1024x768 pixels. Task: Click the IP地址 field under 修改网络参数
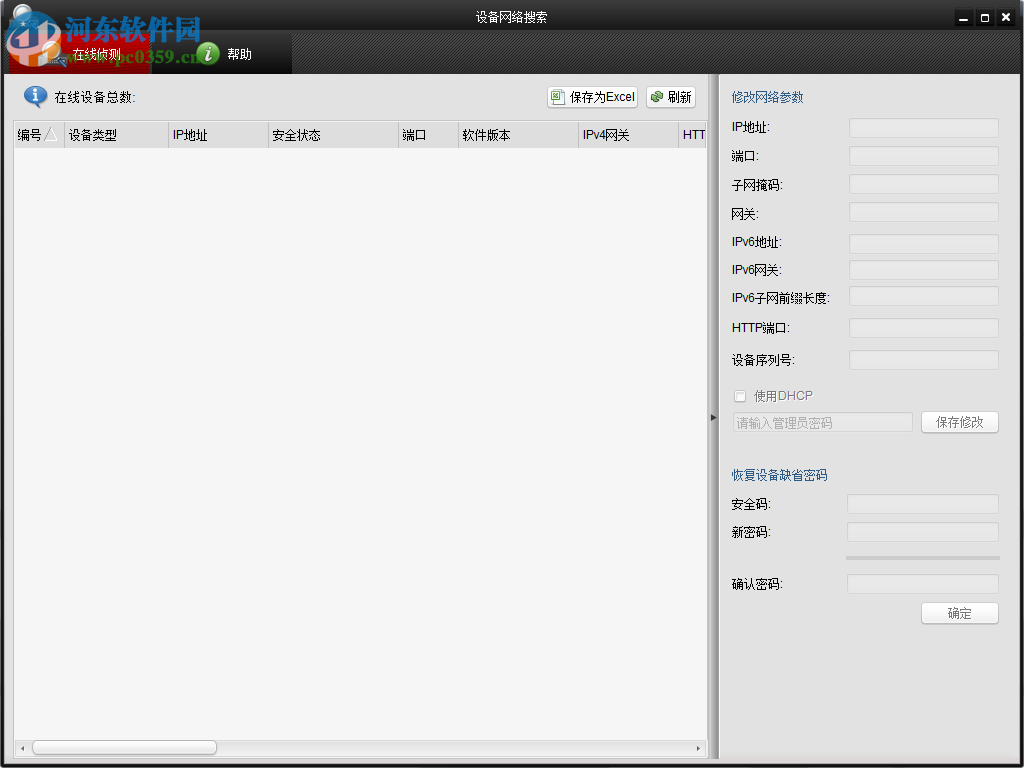[x=922, y=127]
